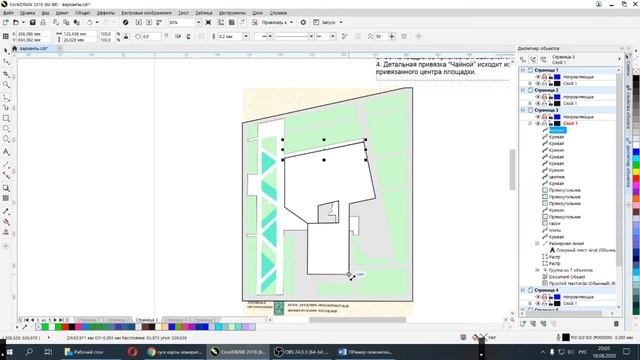This screenshot has height=360, width=640.
Task: Click the Full-screen preview icon
Action: (x=209, y=22)
